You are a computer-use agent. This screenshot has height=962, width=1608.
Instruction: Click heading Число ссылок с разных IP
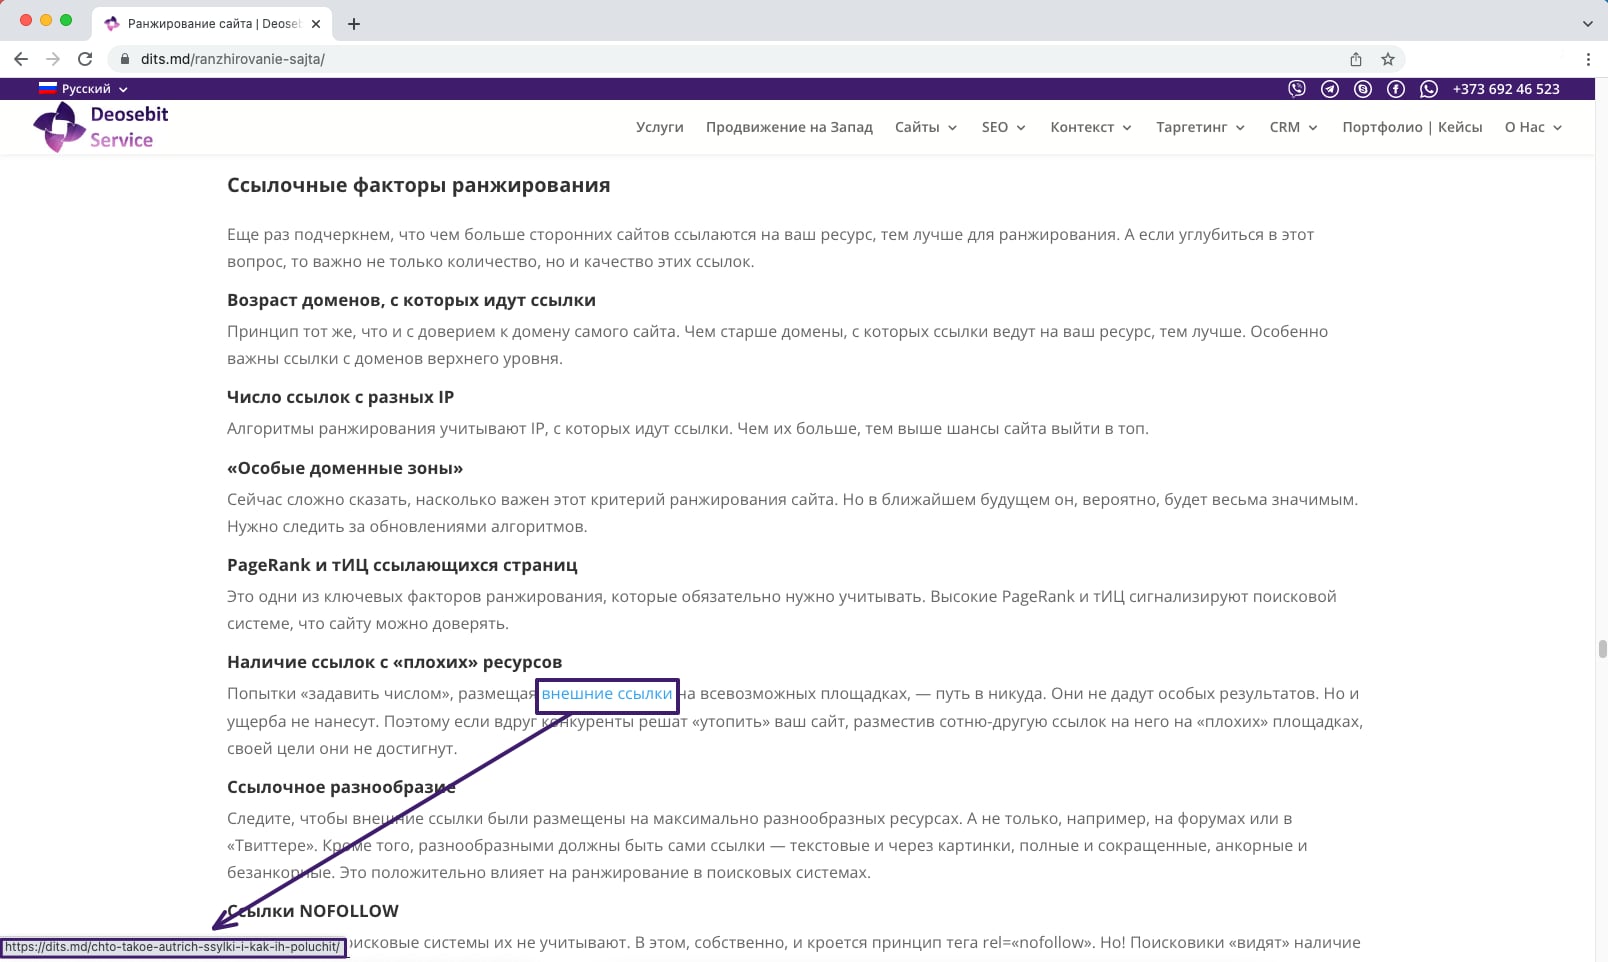(x=340, y=397)
